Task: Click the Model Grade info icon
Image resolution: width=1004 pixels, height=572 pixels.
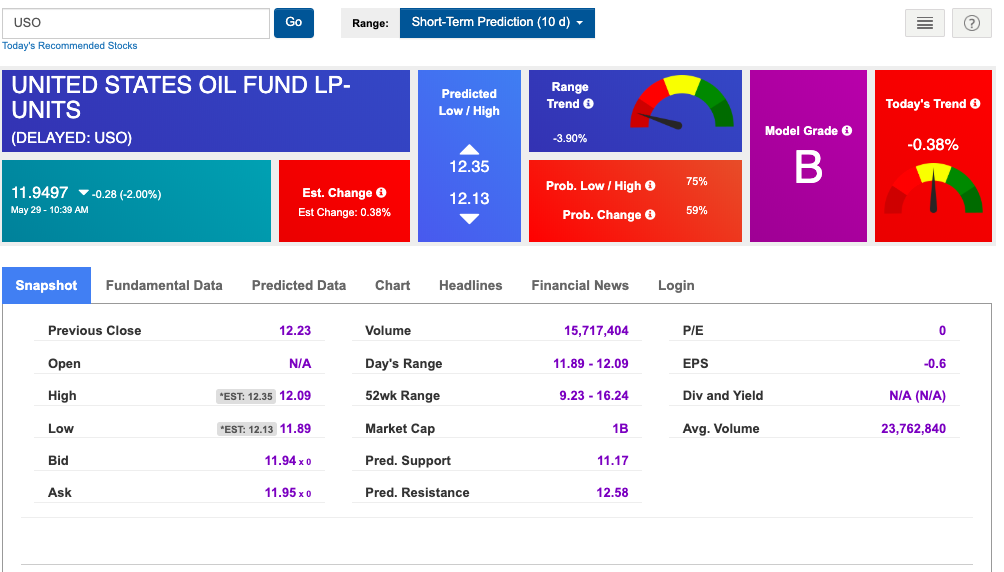Action: pyautogui.click(x=846, y=130)
